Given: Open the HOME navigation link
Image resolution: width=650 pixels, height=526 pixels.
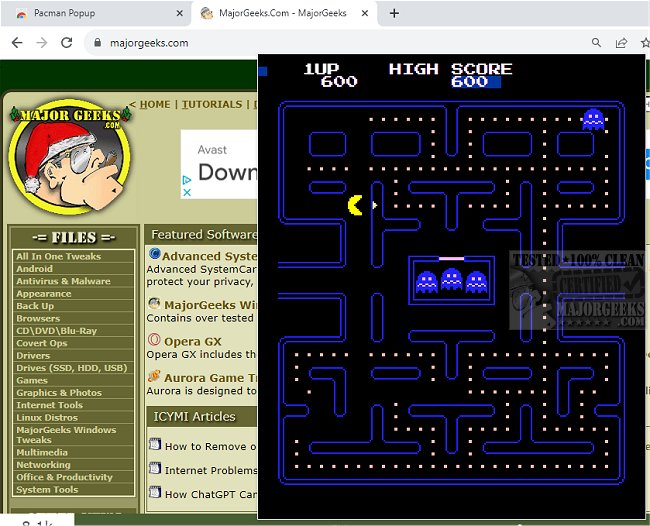Looking at the screenshot, I should 155,104.
